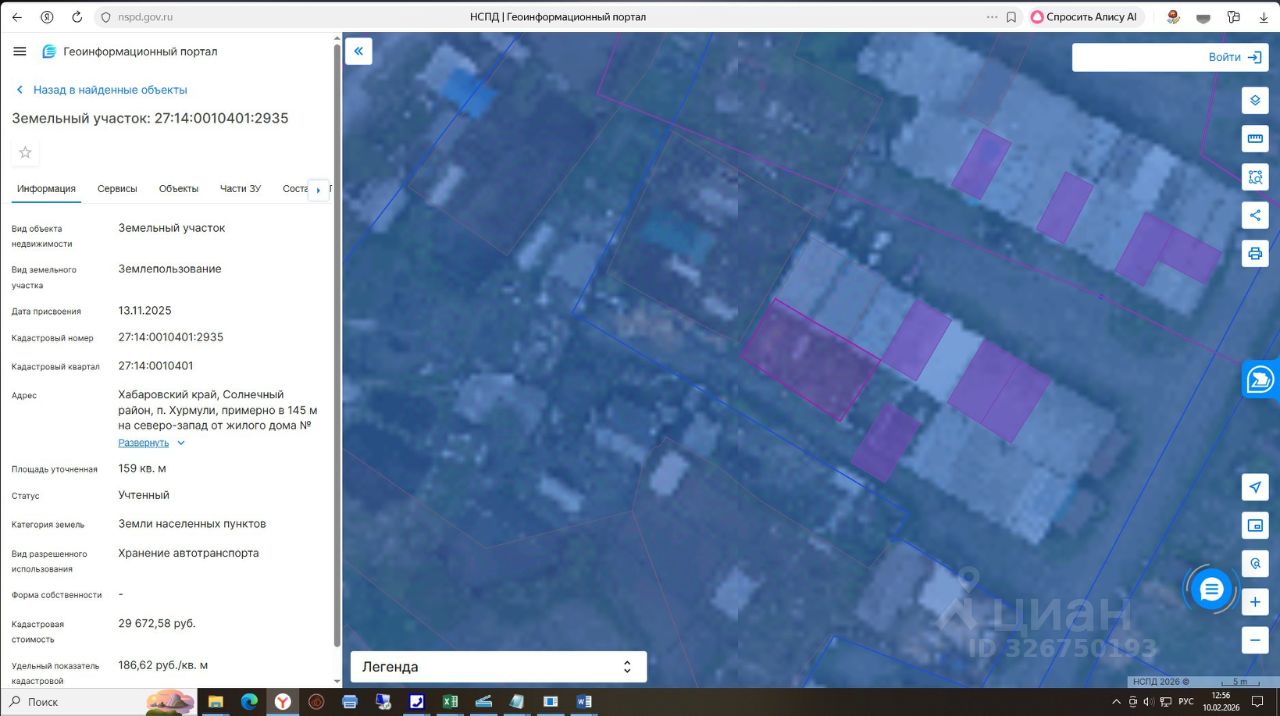Go back in the browser
The height and width of the screenshot is (716, 1280).
point(16,17)
